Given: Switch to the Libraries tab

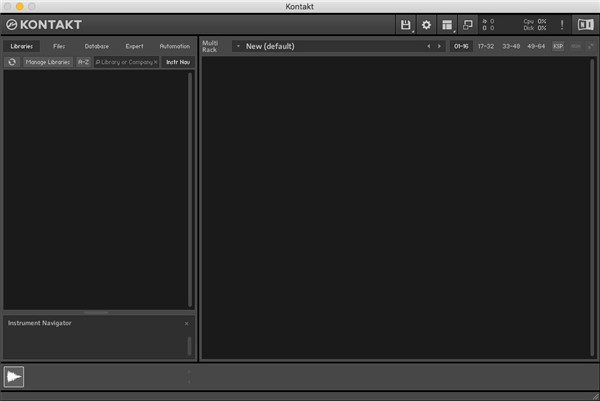Looking at the screenshot, I should point(21,46).
